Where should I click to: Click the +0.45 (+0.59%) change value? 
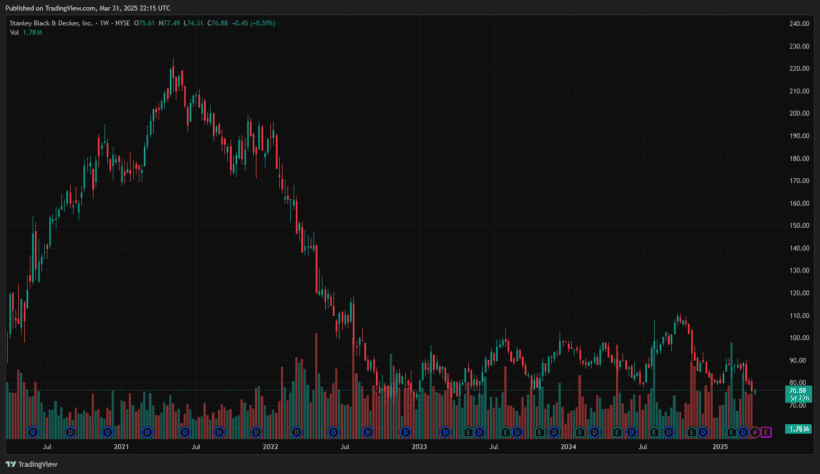255,22
